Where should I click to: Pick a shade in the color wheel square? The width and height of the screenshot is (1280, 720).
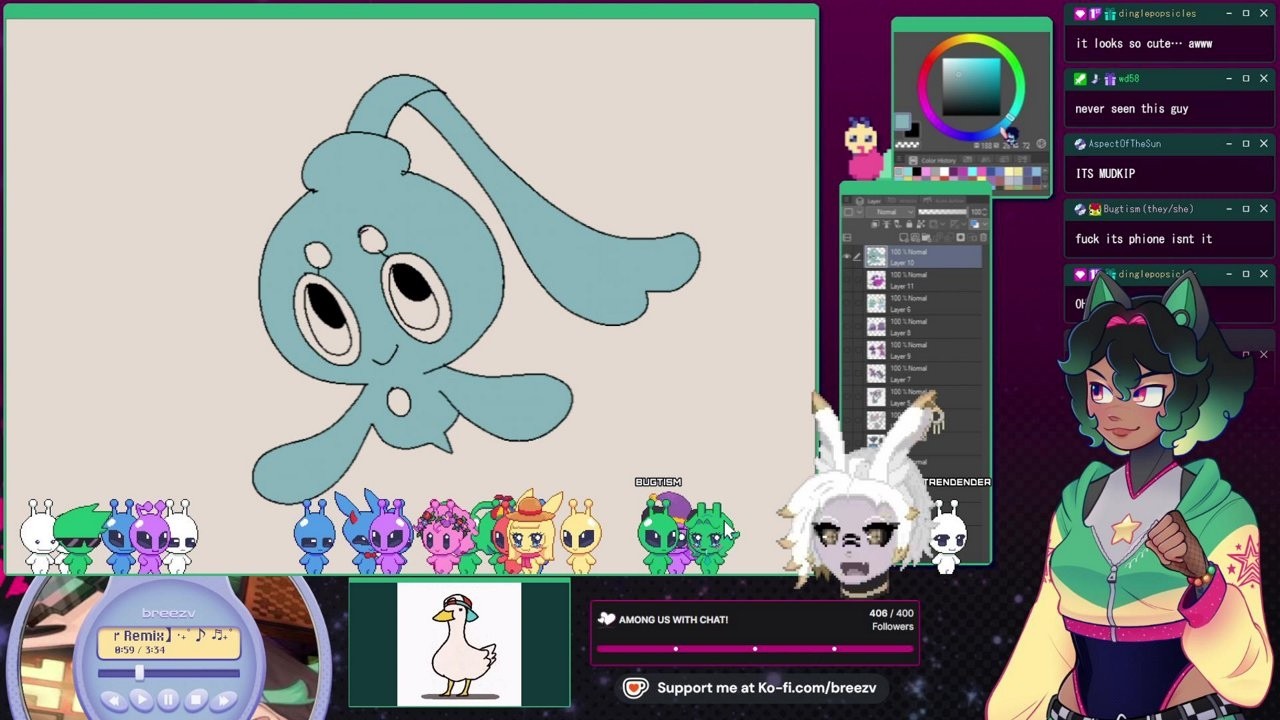(x=972, y=87)
